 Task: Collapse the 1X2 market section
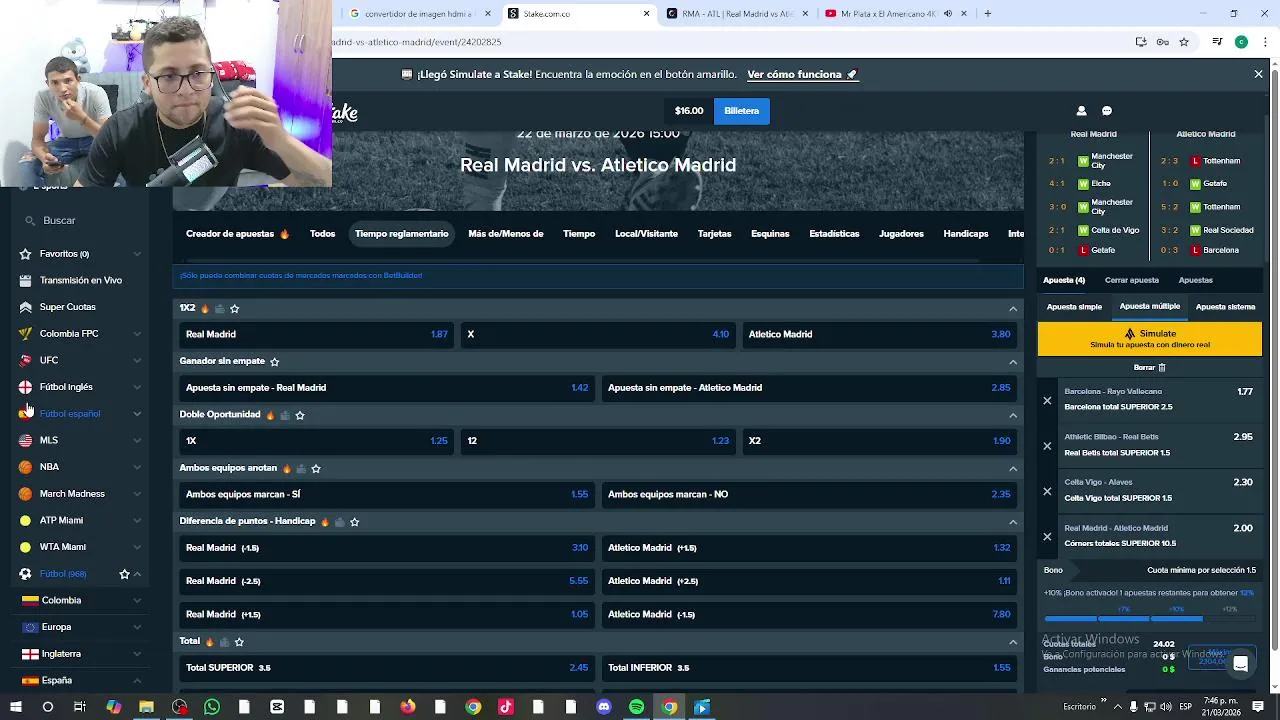(1013, 308)
